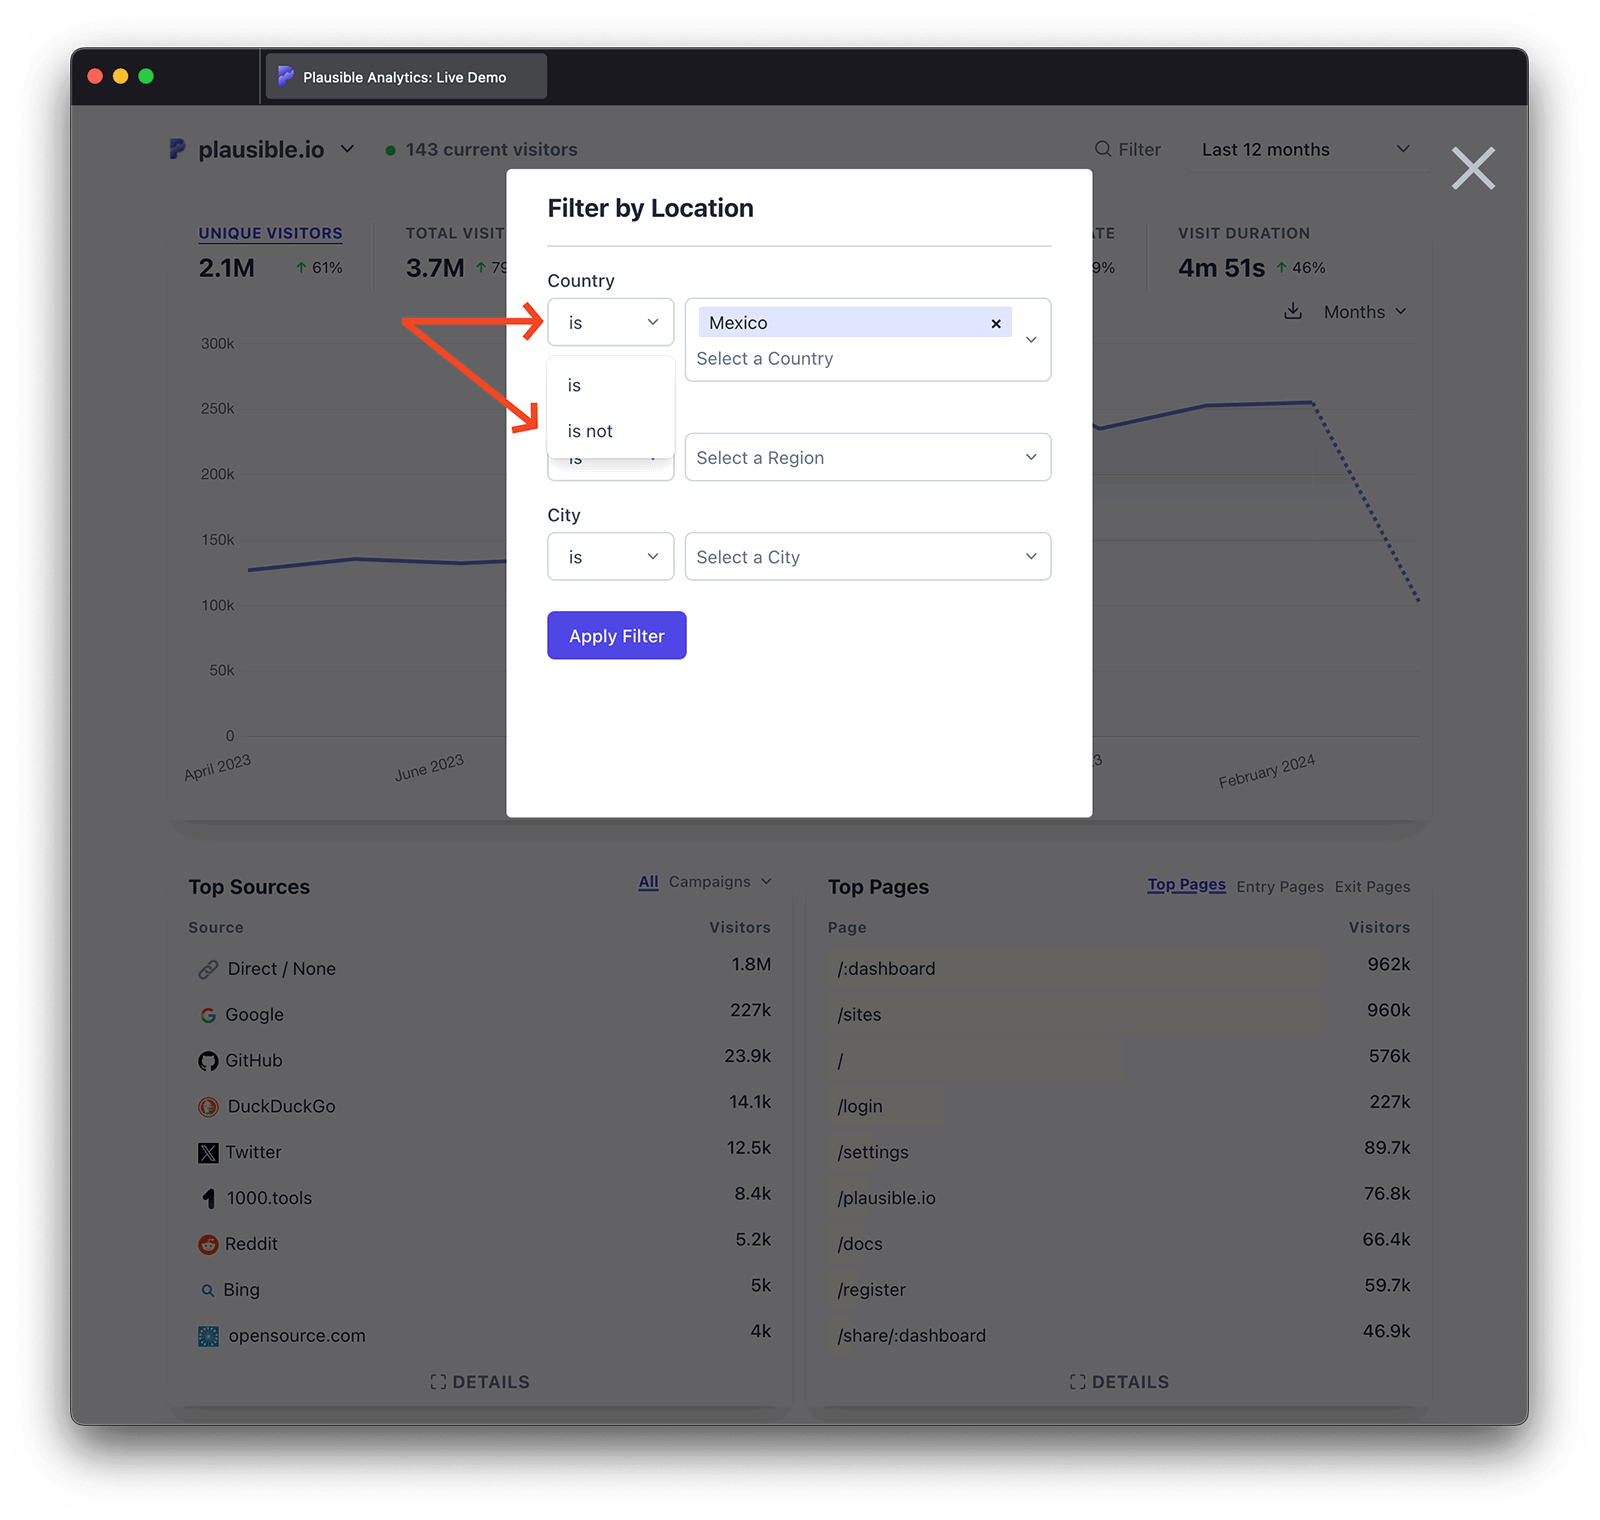Switch to the Exit Pages tab
Viewport: 1600px width, 1520px height.
coord(1372,887)
